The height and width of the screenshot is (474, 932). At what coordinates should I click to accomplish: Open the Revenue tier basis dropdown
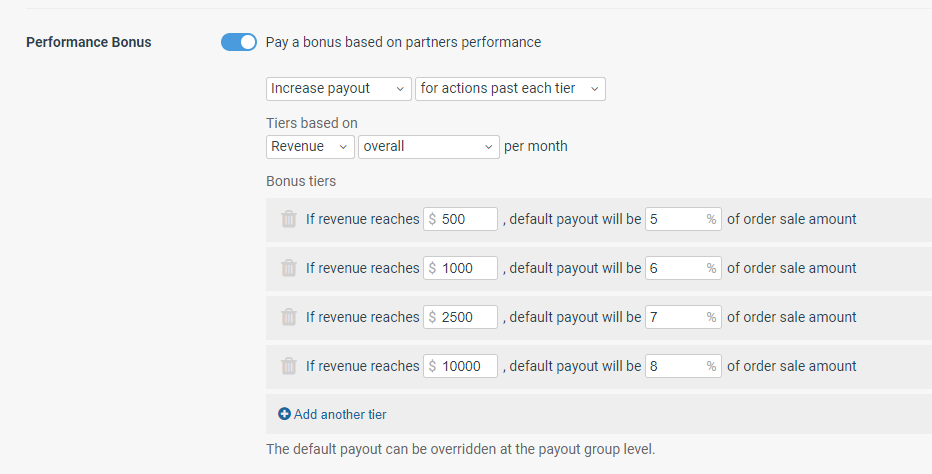click(310, 147)
